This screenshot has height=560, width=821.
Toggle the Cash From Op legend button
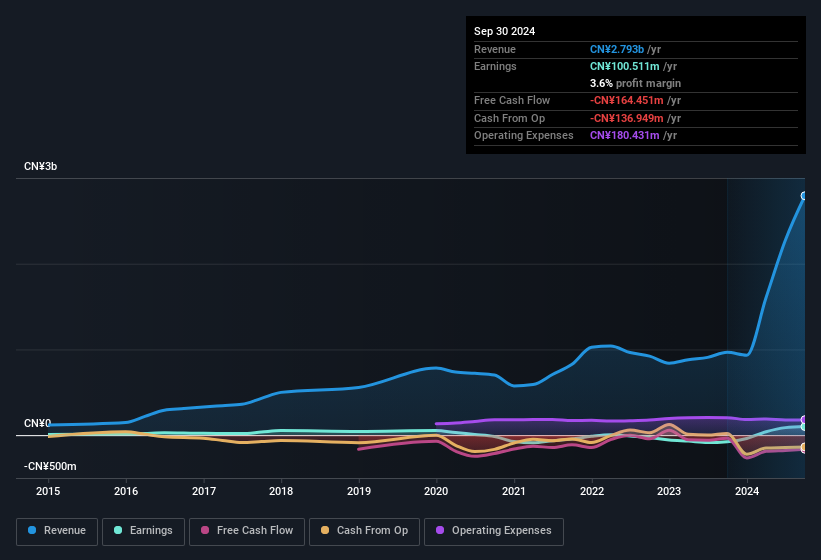tap(364, 531)
